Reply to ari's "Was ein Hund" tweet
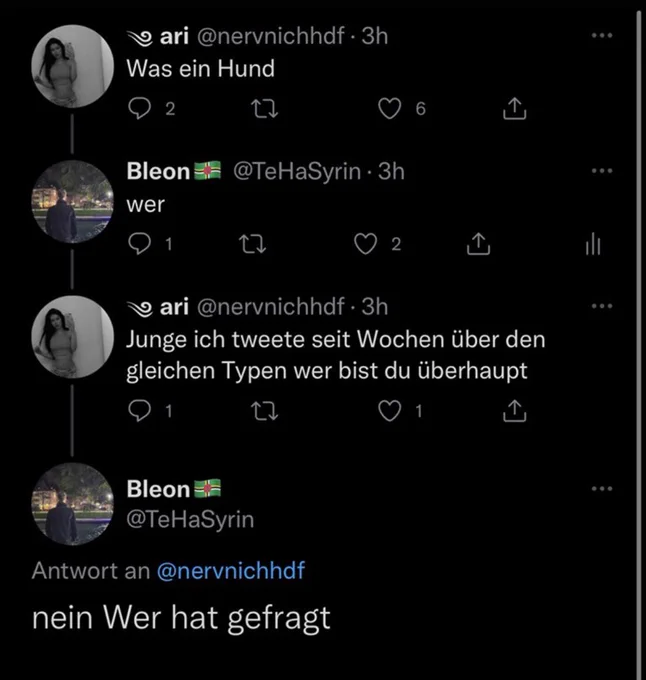Image resolution: width=646 pixels, height=680 pixels. (x=140, y=108)
